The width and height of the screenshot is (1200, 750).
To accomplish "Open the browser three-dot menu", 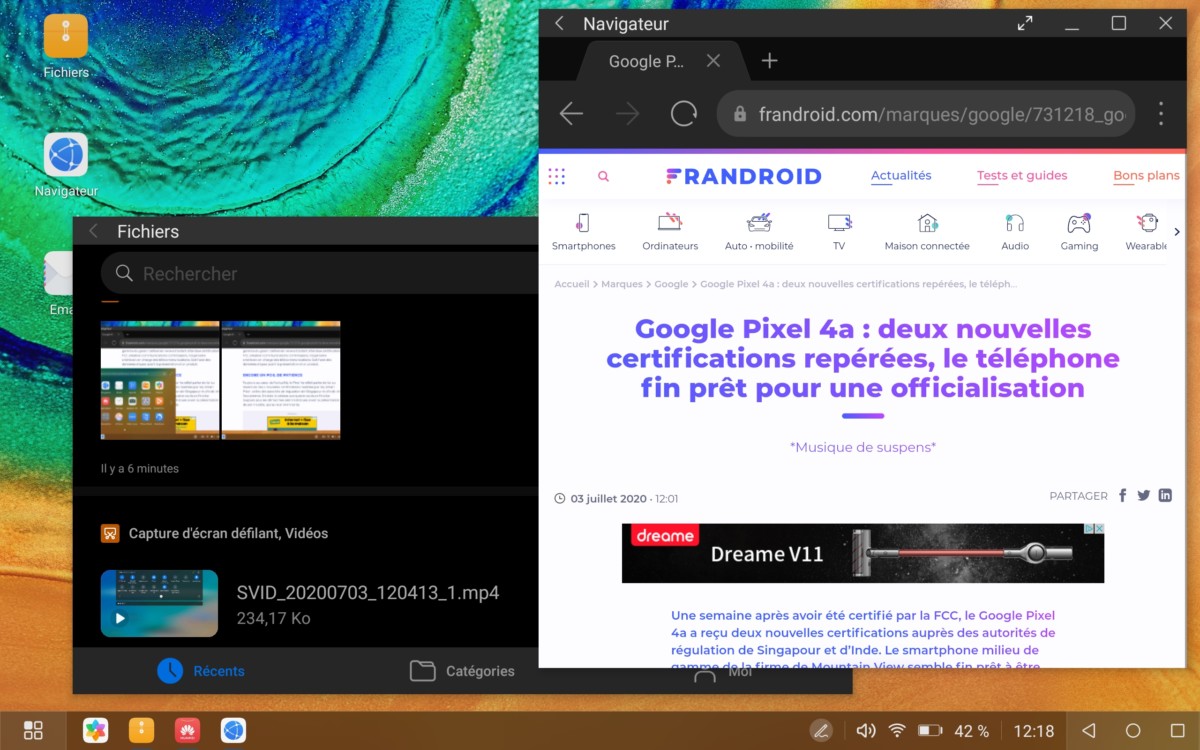I will point(1161,114).
